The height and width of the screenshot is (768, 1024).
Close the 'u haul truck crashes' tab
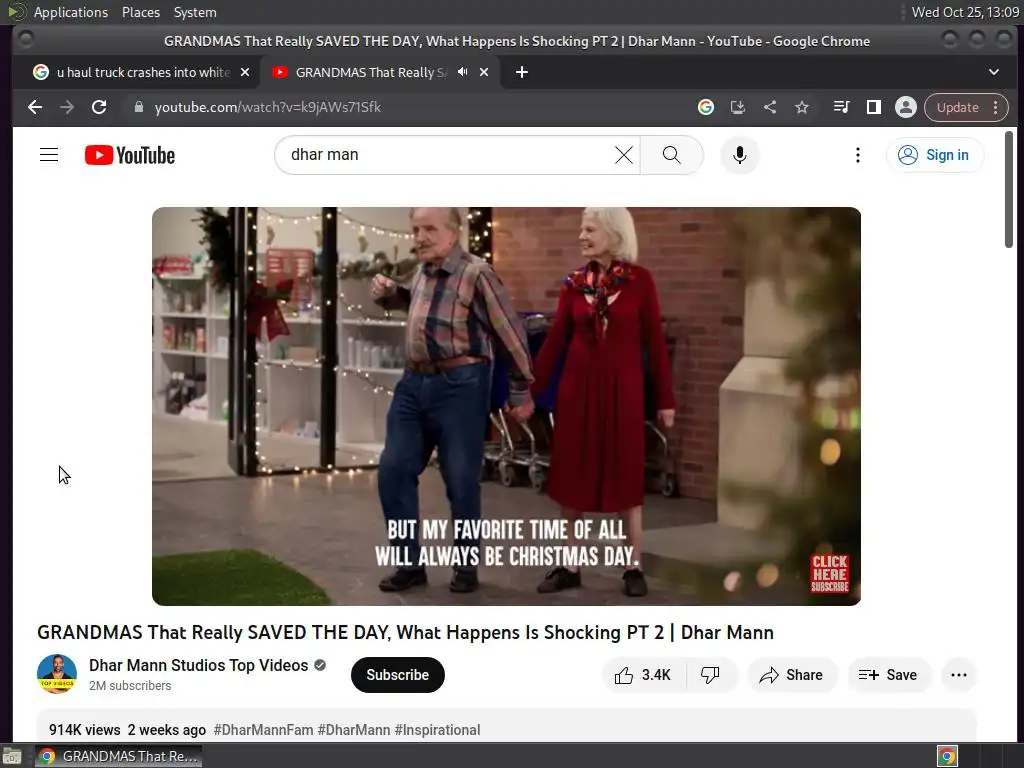coord(245,72)
